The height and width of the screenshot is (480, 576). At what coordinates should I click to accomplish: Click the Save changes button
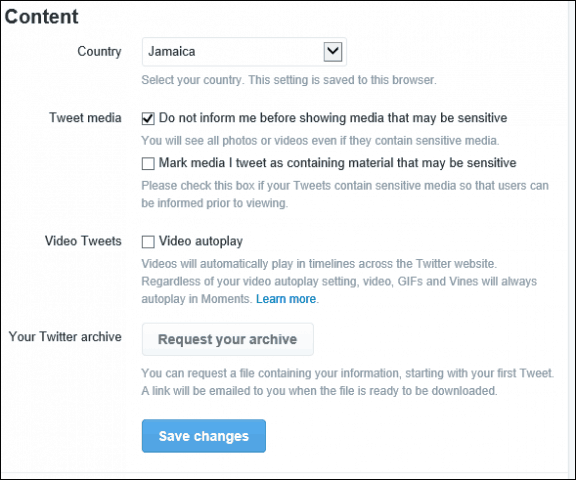[x=204, y=436]
